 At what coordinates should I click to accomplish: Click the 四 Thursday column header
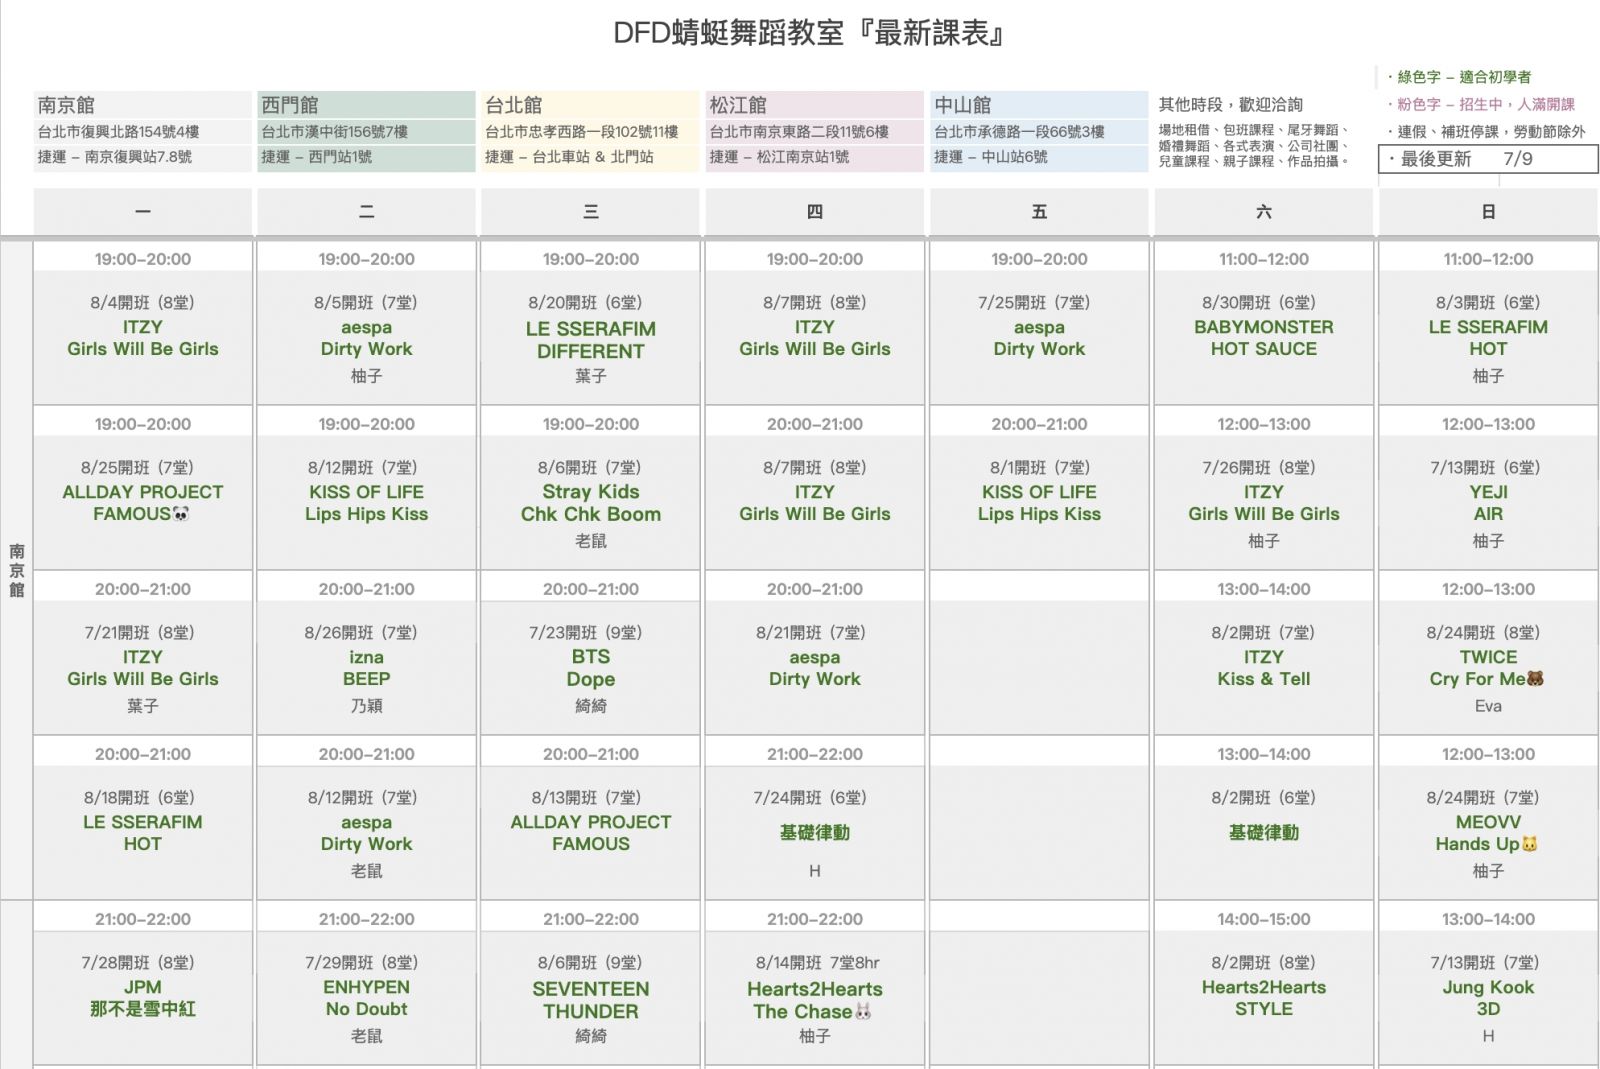[815, 212]
